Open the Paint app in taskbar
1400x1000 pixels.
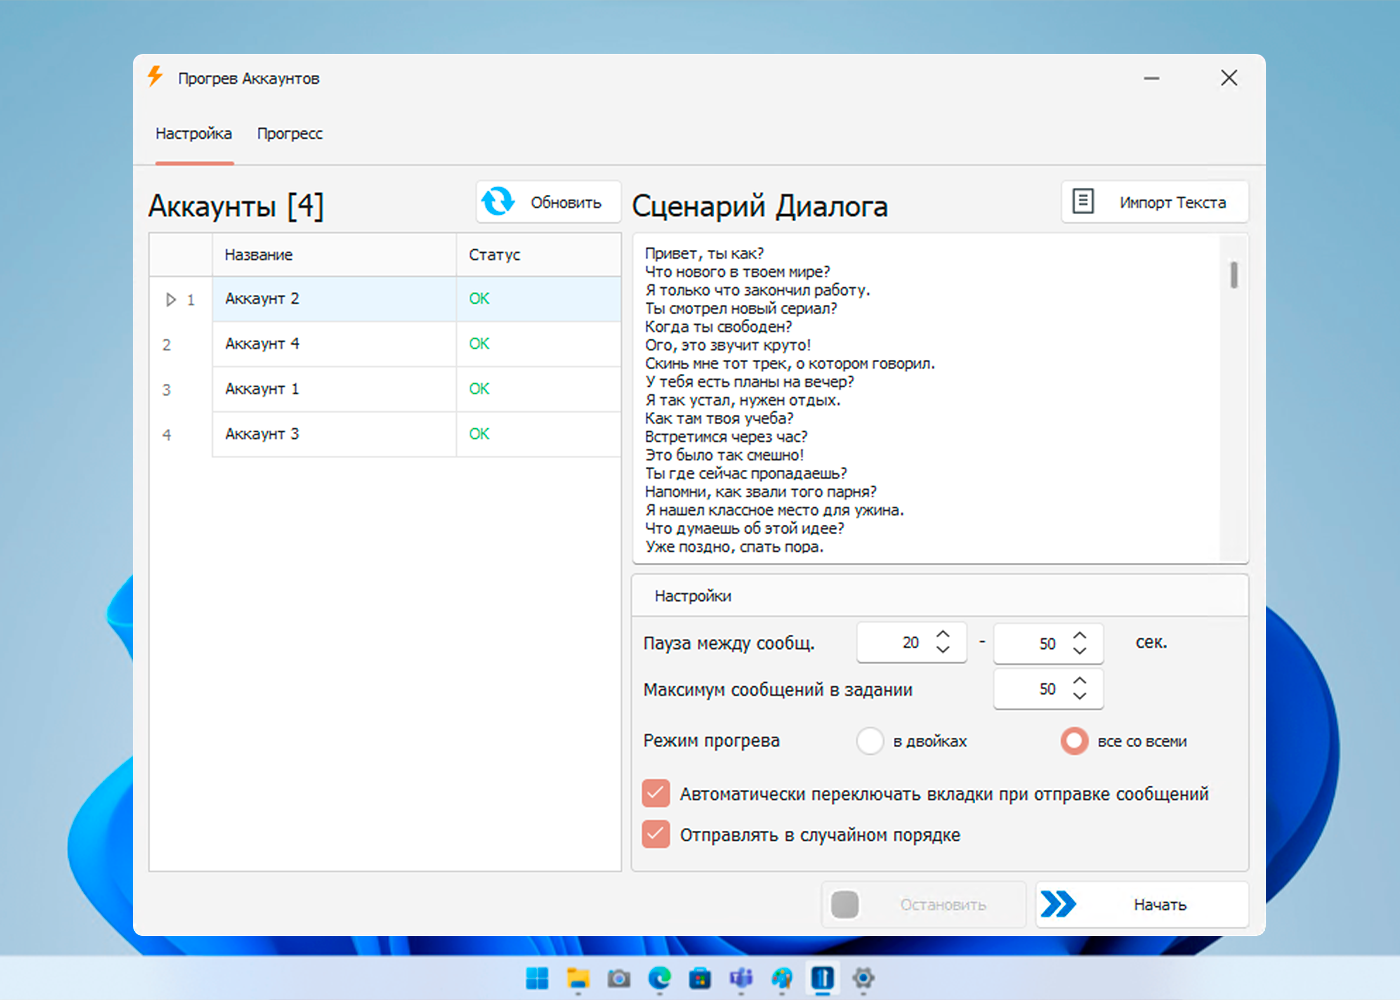tap(782, 978)
